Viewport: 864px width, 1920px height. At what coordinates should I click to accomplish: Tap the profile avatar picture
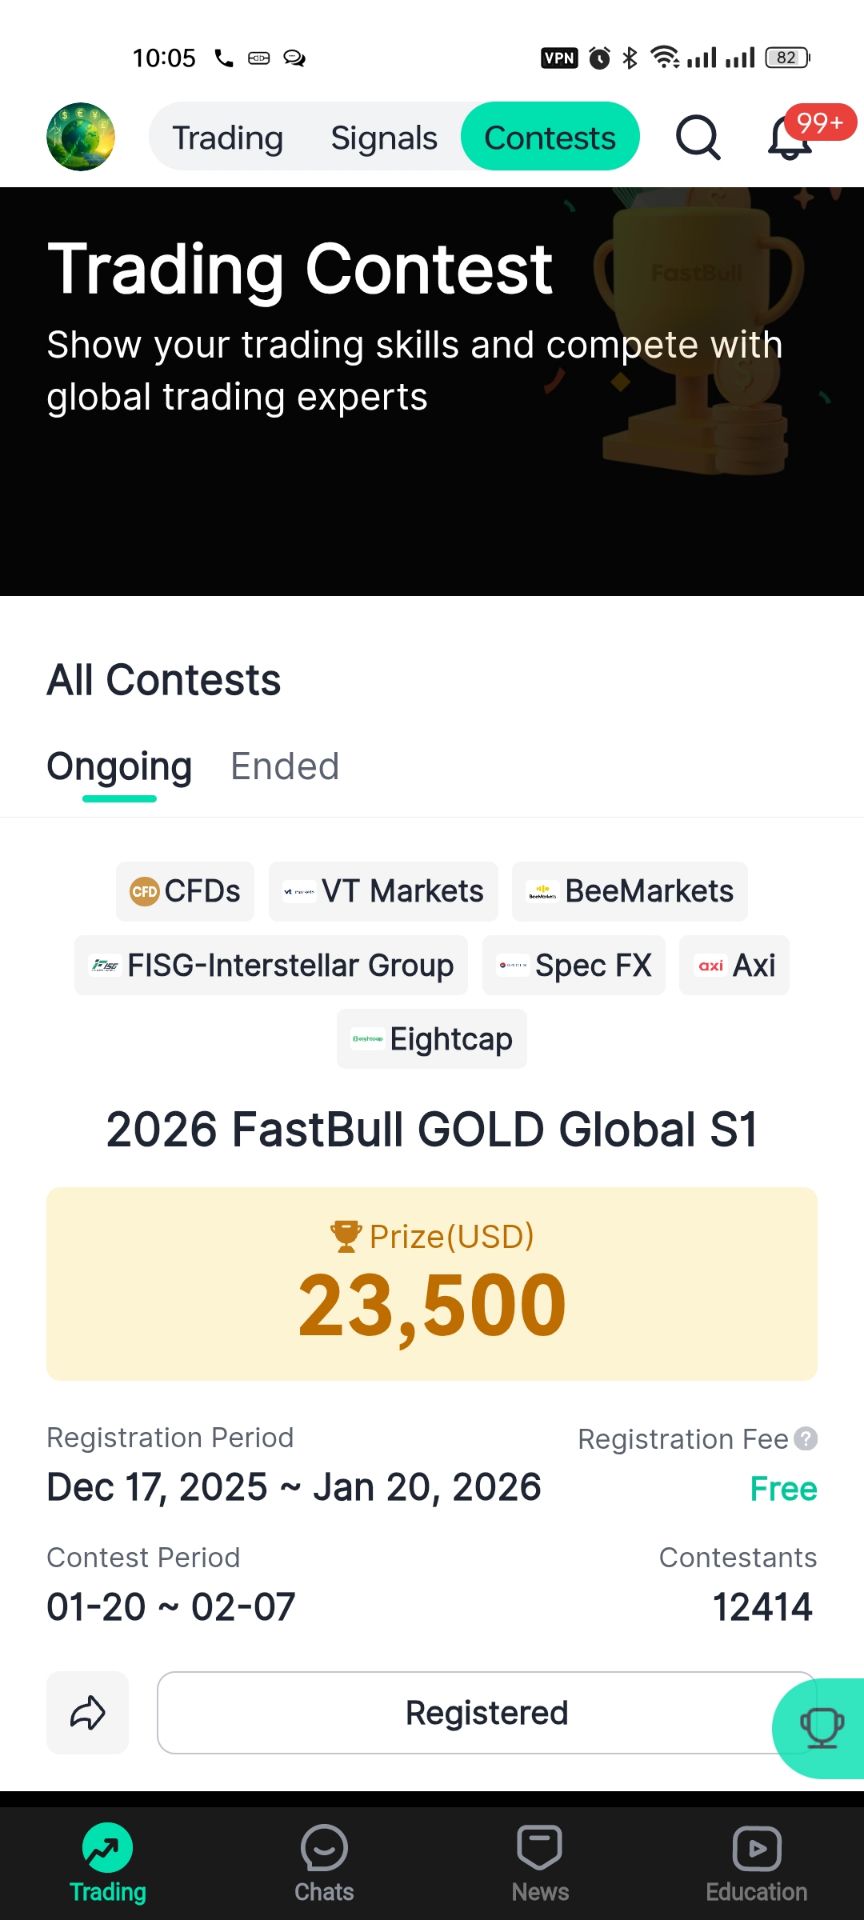[81, 137]
